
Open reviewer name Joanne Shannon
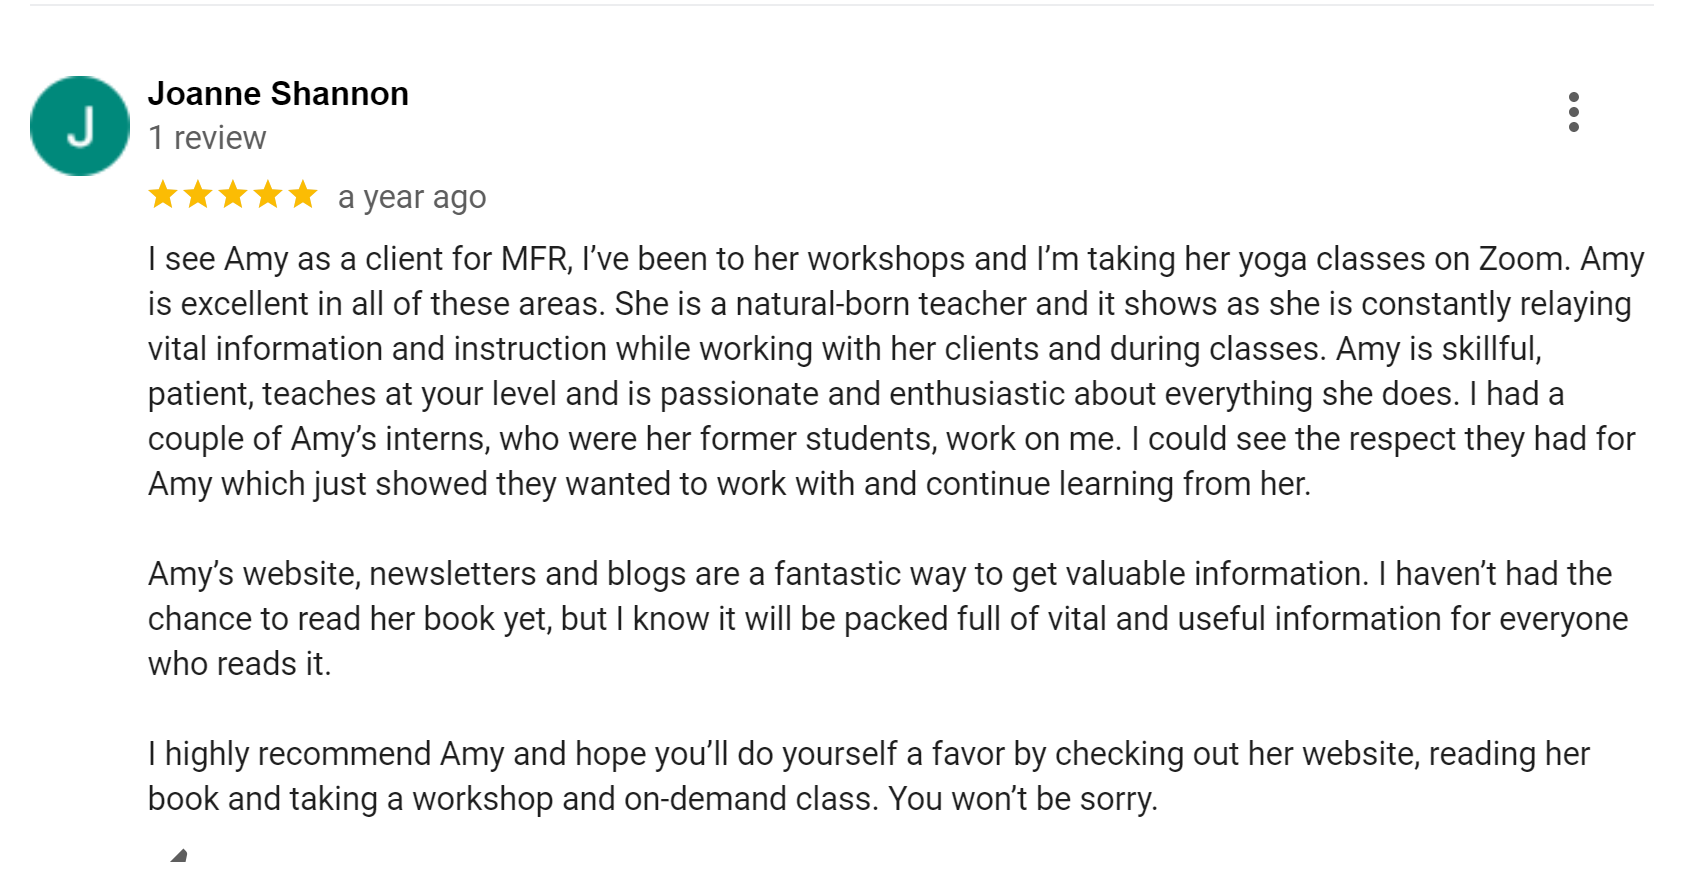coord(278,94)
